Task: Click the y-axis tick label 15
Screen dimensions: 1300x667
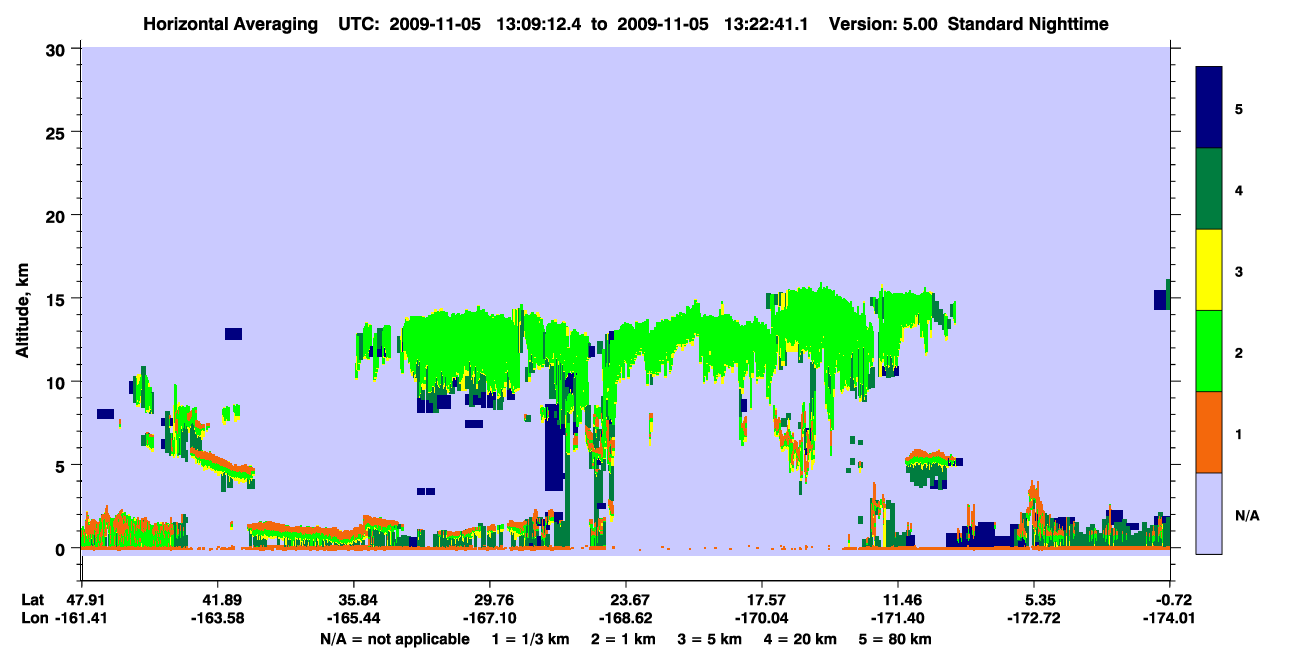Action: pyautogui.click(x=56, y=298)
